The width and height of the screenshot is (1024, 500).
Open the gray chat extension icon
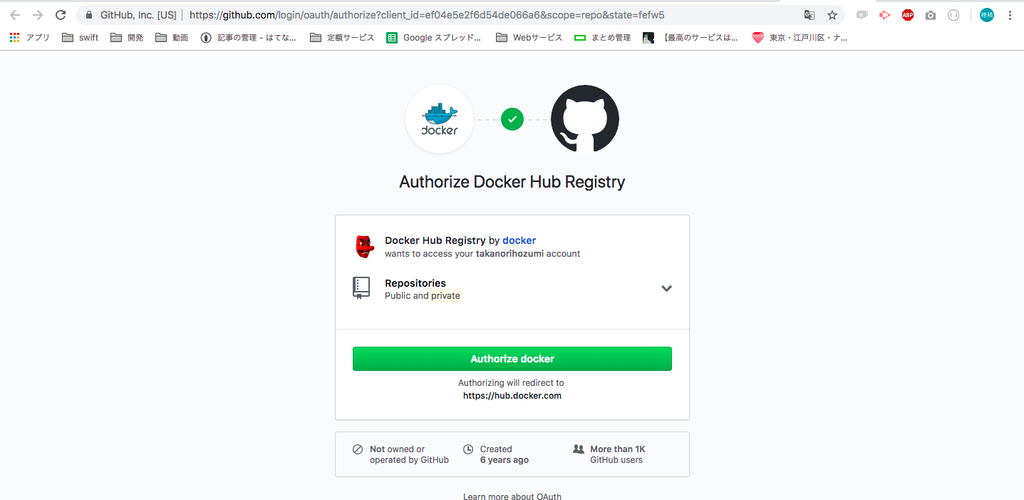pyautogui.click(x=862, y=14)
